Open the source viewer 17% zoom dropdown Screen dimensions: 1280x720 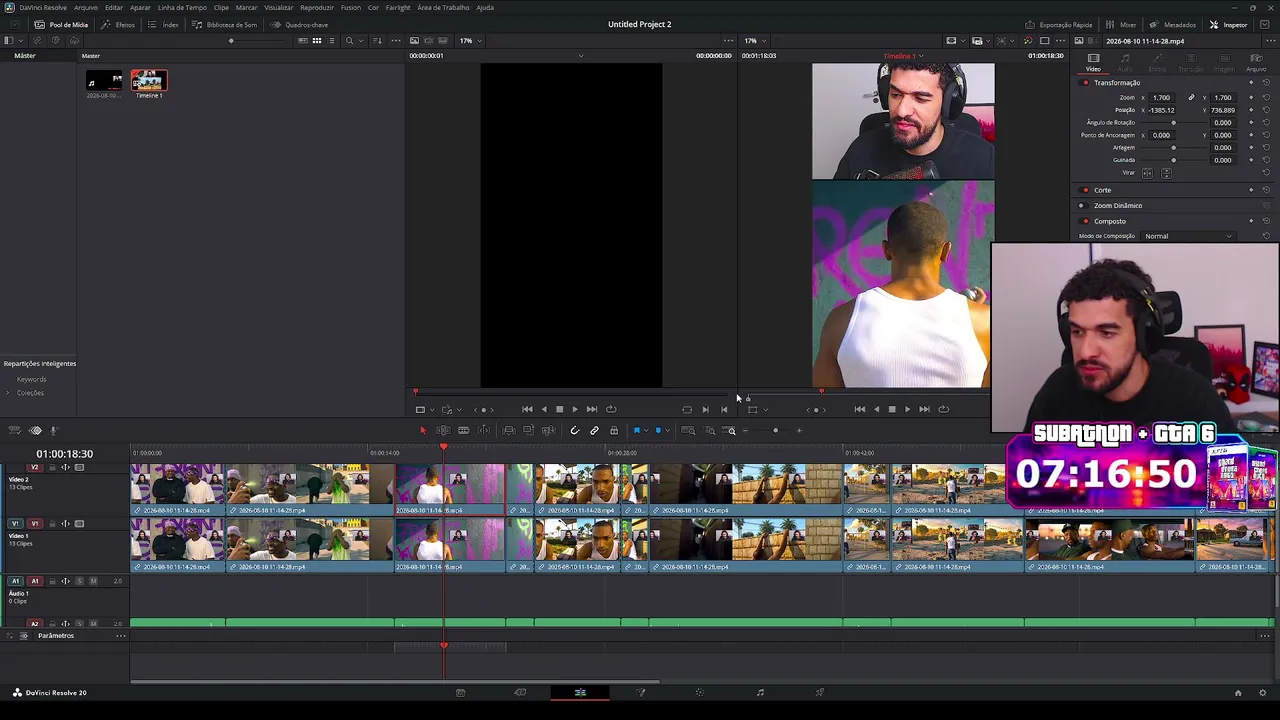(x=469, y=40)
